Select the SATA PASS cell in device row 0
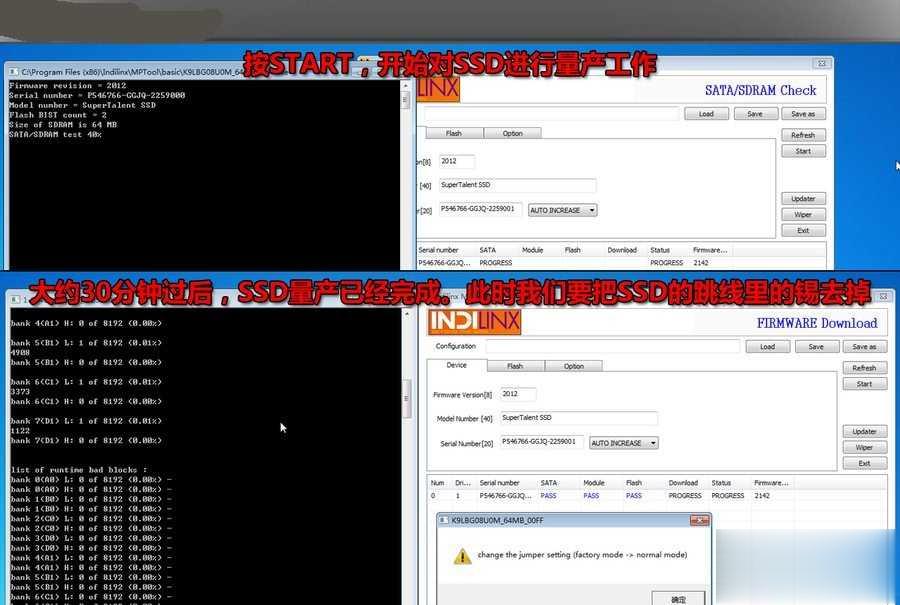This screenshot has height=605, width=900. [548, 495]
